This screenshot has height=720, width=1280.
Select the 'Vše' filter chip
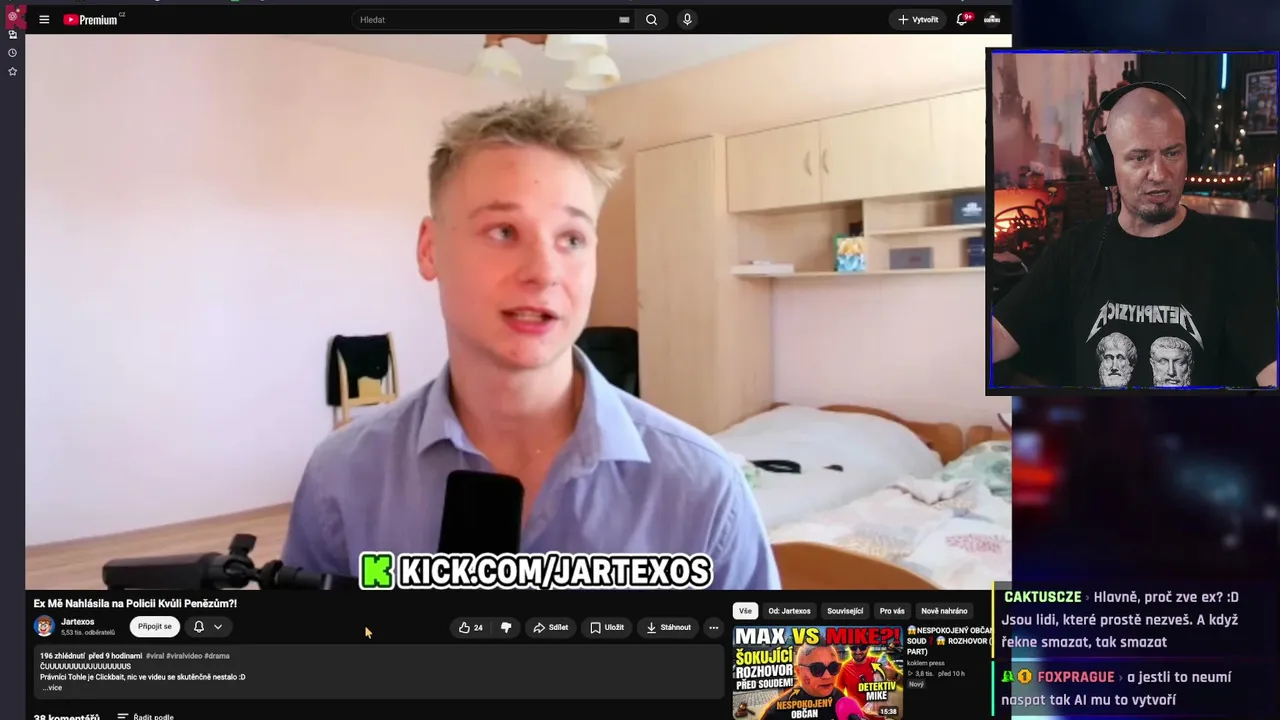click(745, 611)
